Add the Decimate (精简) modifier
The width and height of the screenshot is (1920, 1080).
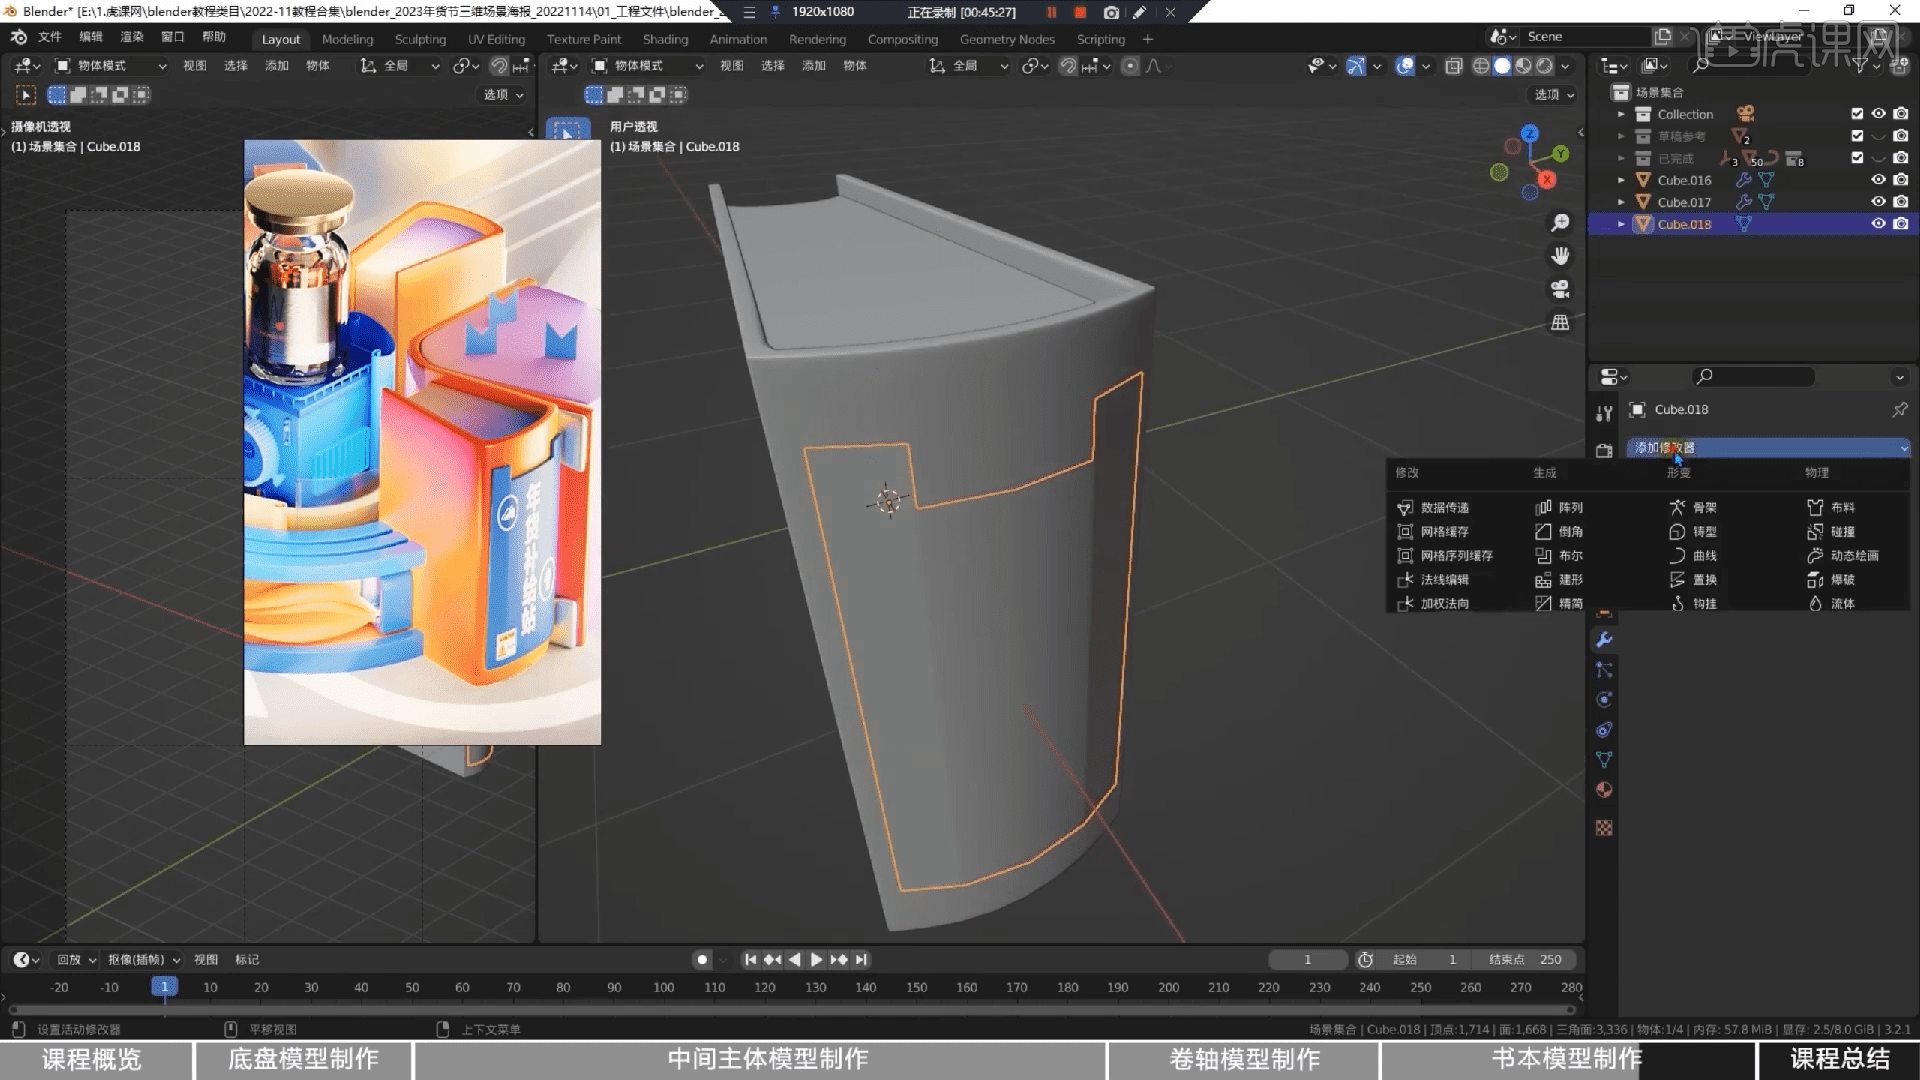[1559, 603]
